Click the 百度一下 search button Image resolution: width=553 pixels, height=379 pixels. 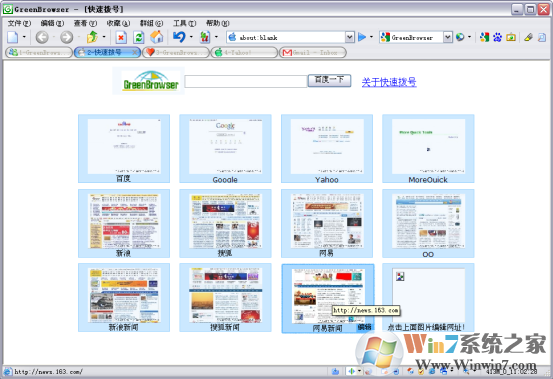coord(329,80)
